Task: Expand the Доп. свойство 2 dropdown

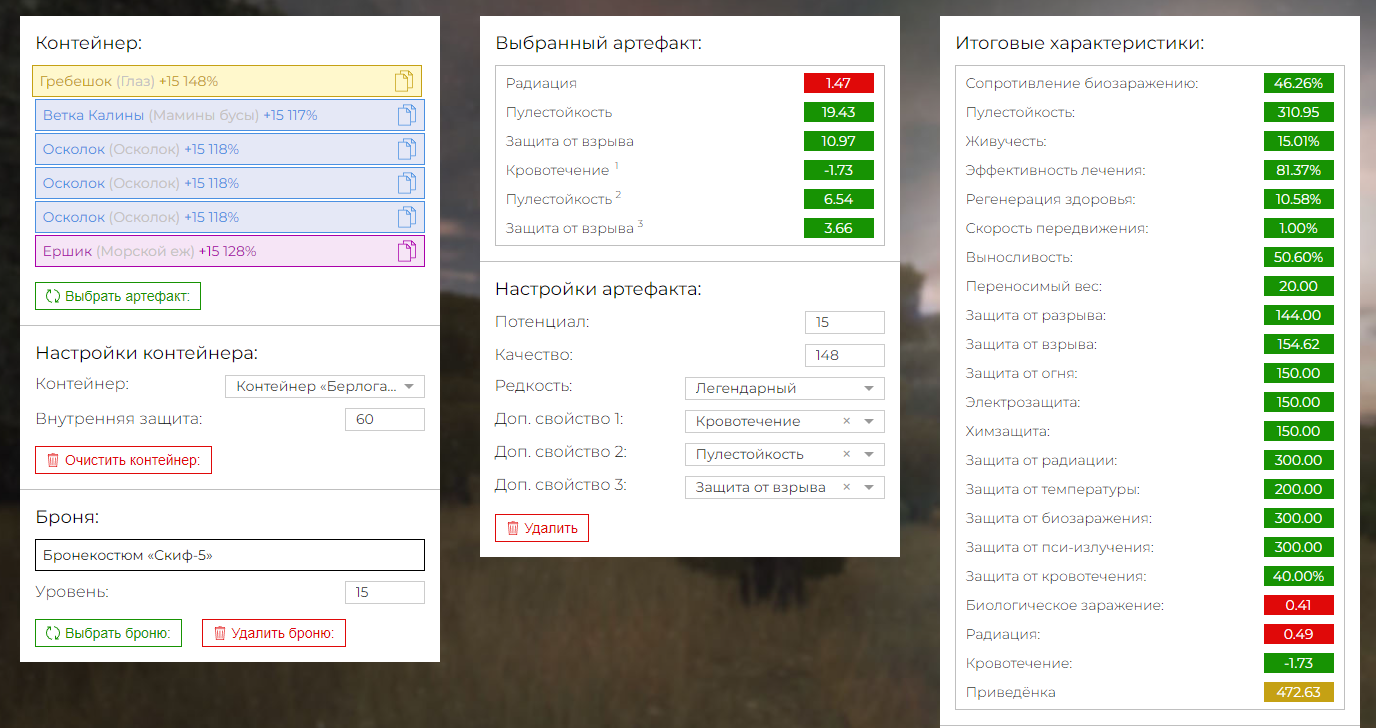Action: pyautogui.click(x=868, y=454)
